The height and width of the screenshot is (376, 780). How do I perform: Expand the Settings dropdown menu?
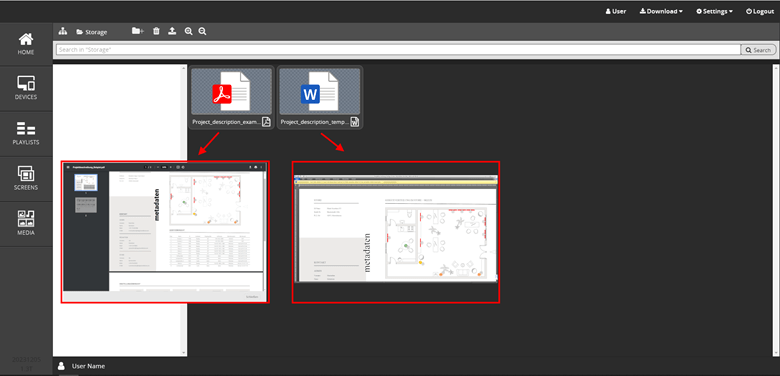tap(714, 11)
